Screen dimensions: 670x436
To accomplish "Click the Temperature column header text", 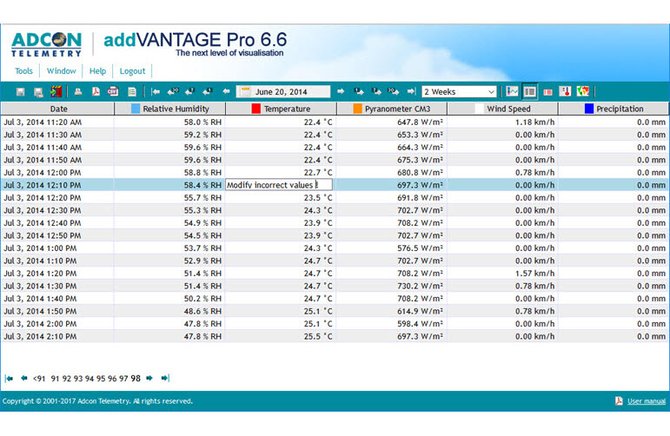I will click(287, 109).
